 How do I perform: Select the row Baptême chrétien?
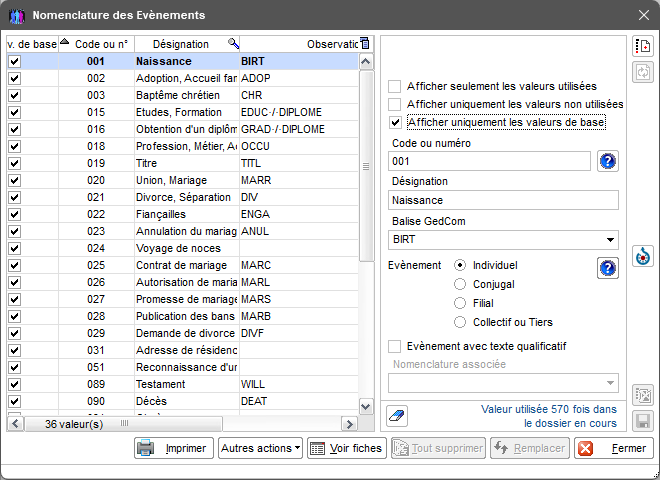[x=183, y=95]
